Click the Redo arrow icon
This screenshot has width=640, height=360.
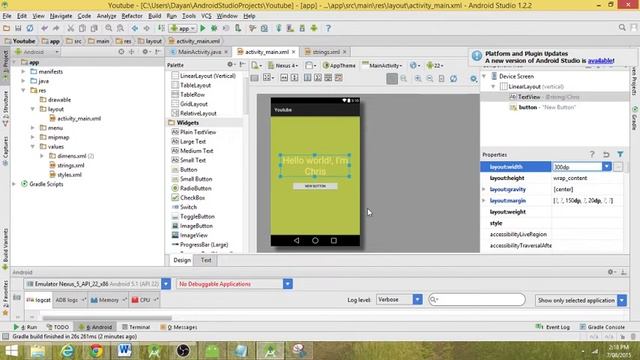[x=56, y=28]
